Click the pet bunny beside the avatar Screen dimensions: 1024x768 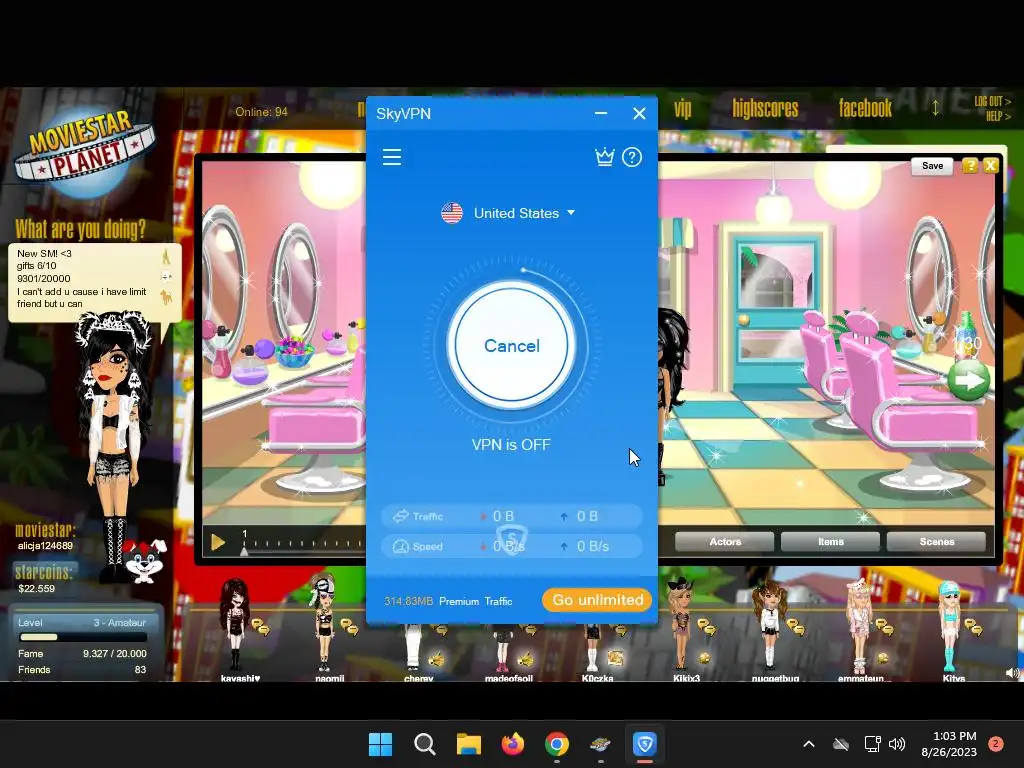[145, 561]
